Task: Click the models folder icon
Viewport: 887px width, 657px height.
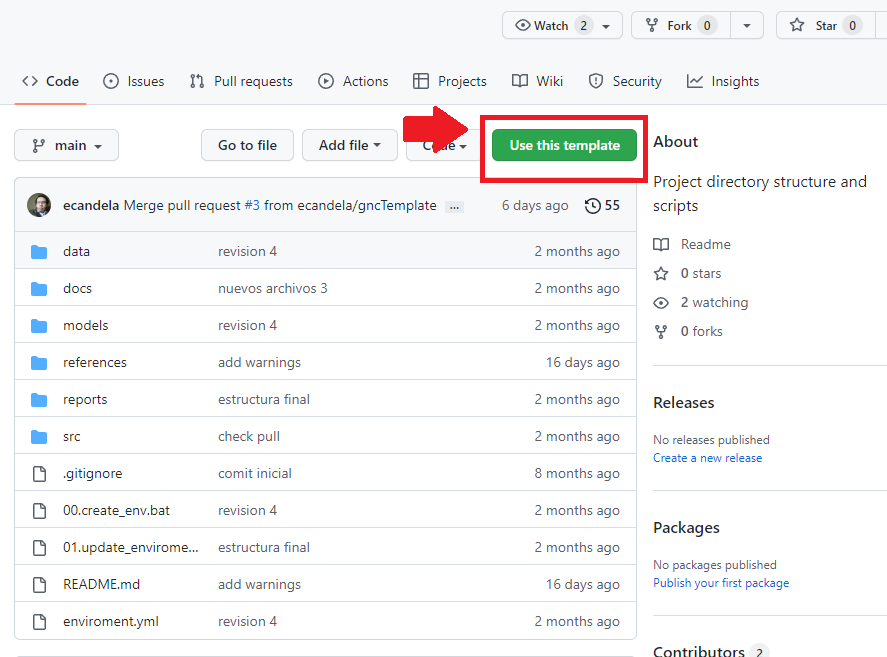Action: coord(39,325)
